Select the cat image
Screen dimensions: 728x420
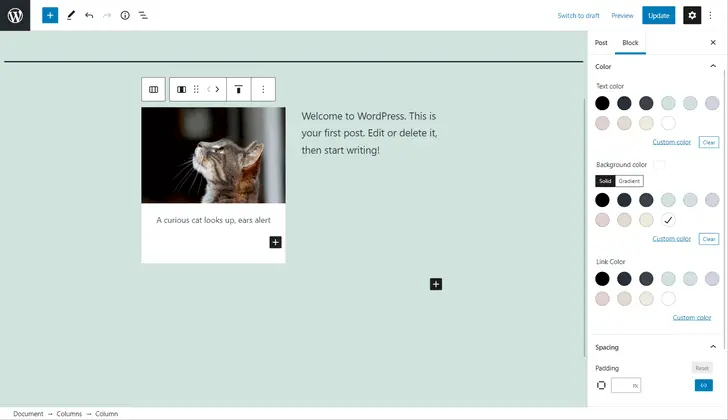214,155
